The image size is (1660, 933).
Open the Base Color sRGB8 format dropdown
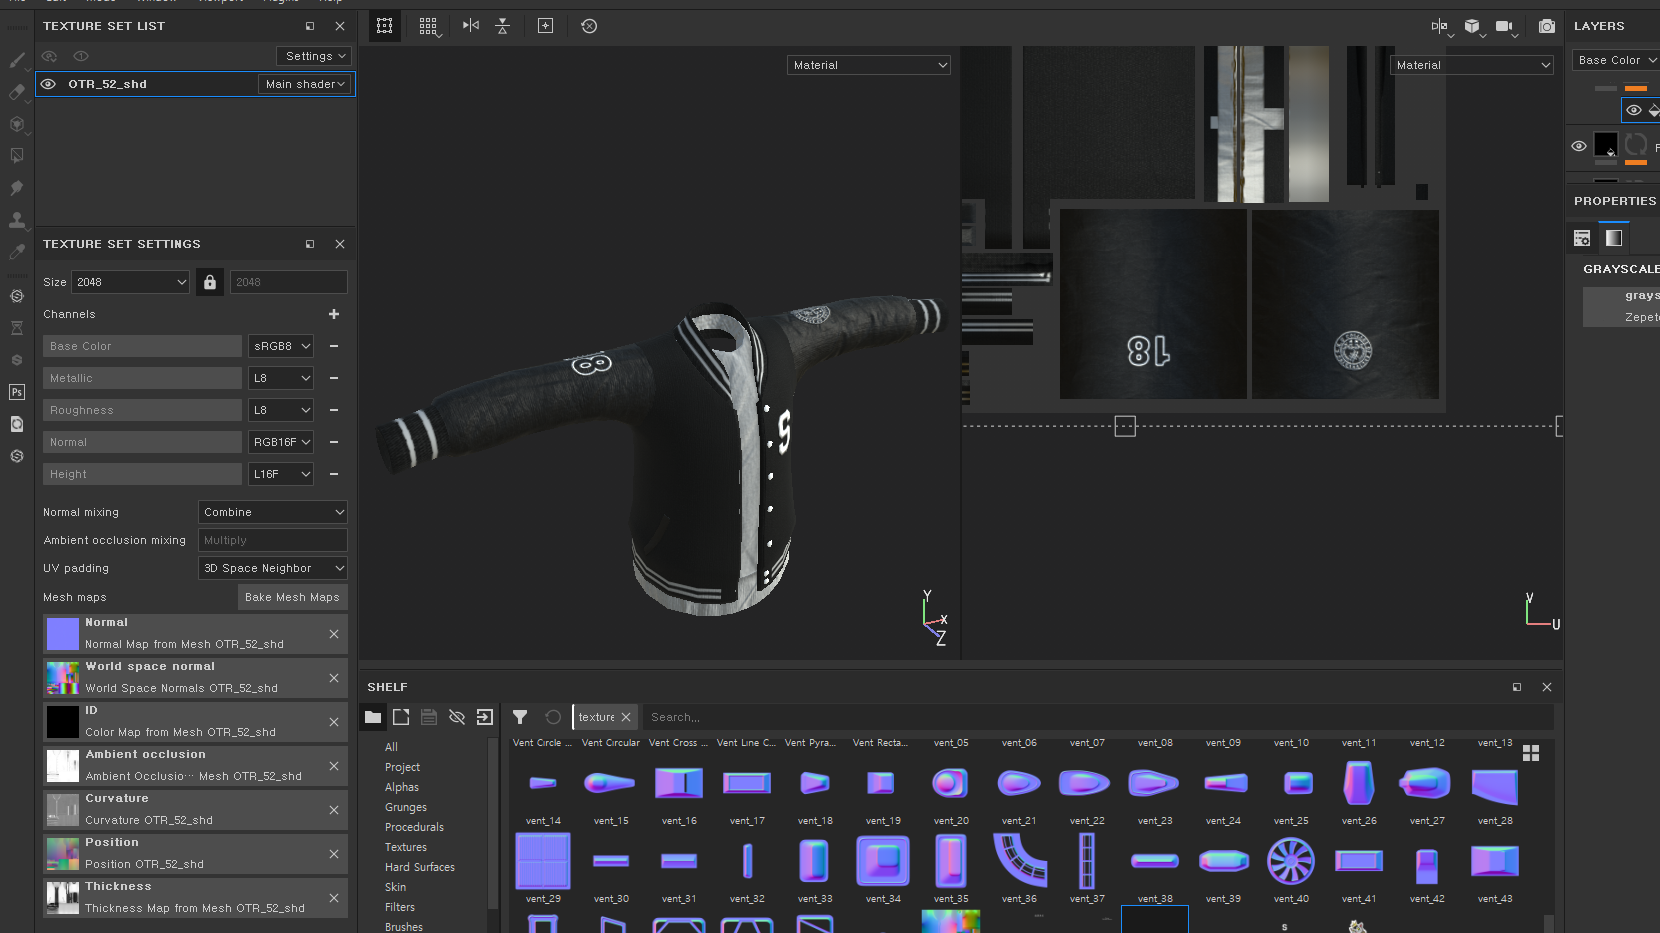click(281, 346)
